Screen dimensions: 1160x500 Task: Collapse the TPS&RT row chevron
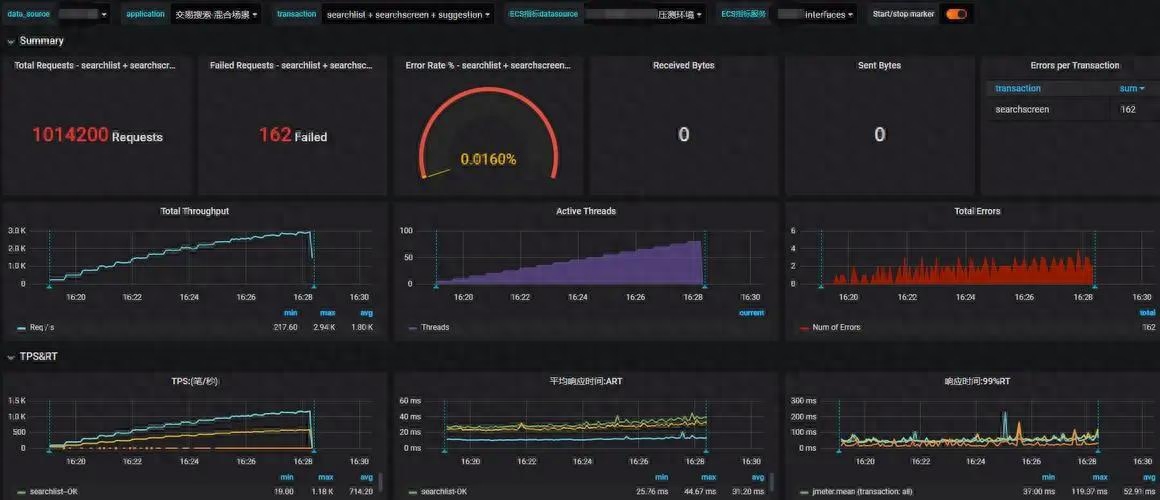pos(11,357)
